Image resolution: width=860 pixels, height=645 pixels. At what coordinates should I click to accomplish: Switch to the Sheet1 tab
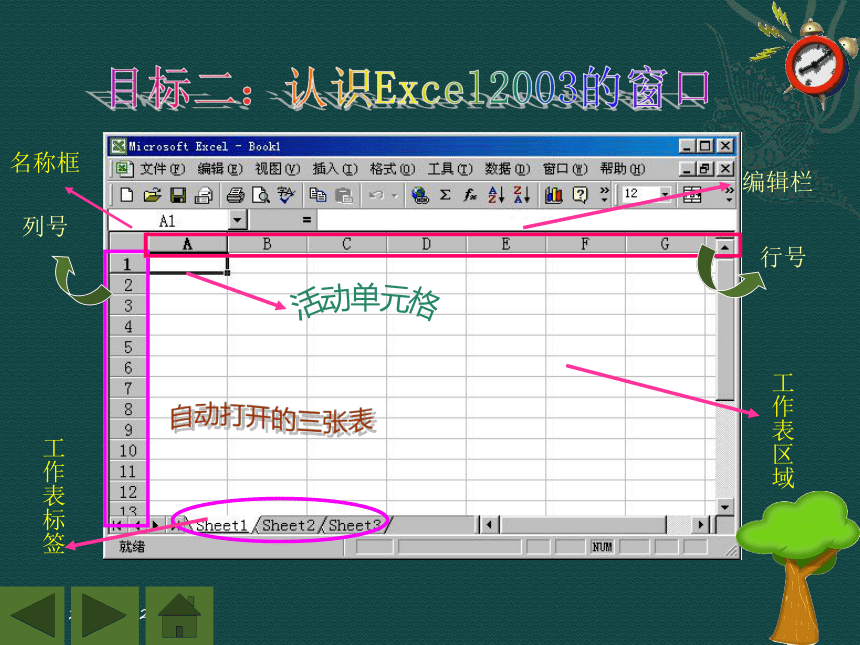(222, 525)
